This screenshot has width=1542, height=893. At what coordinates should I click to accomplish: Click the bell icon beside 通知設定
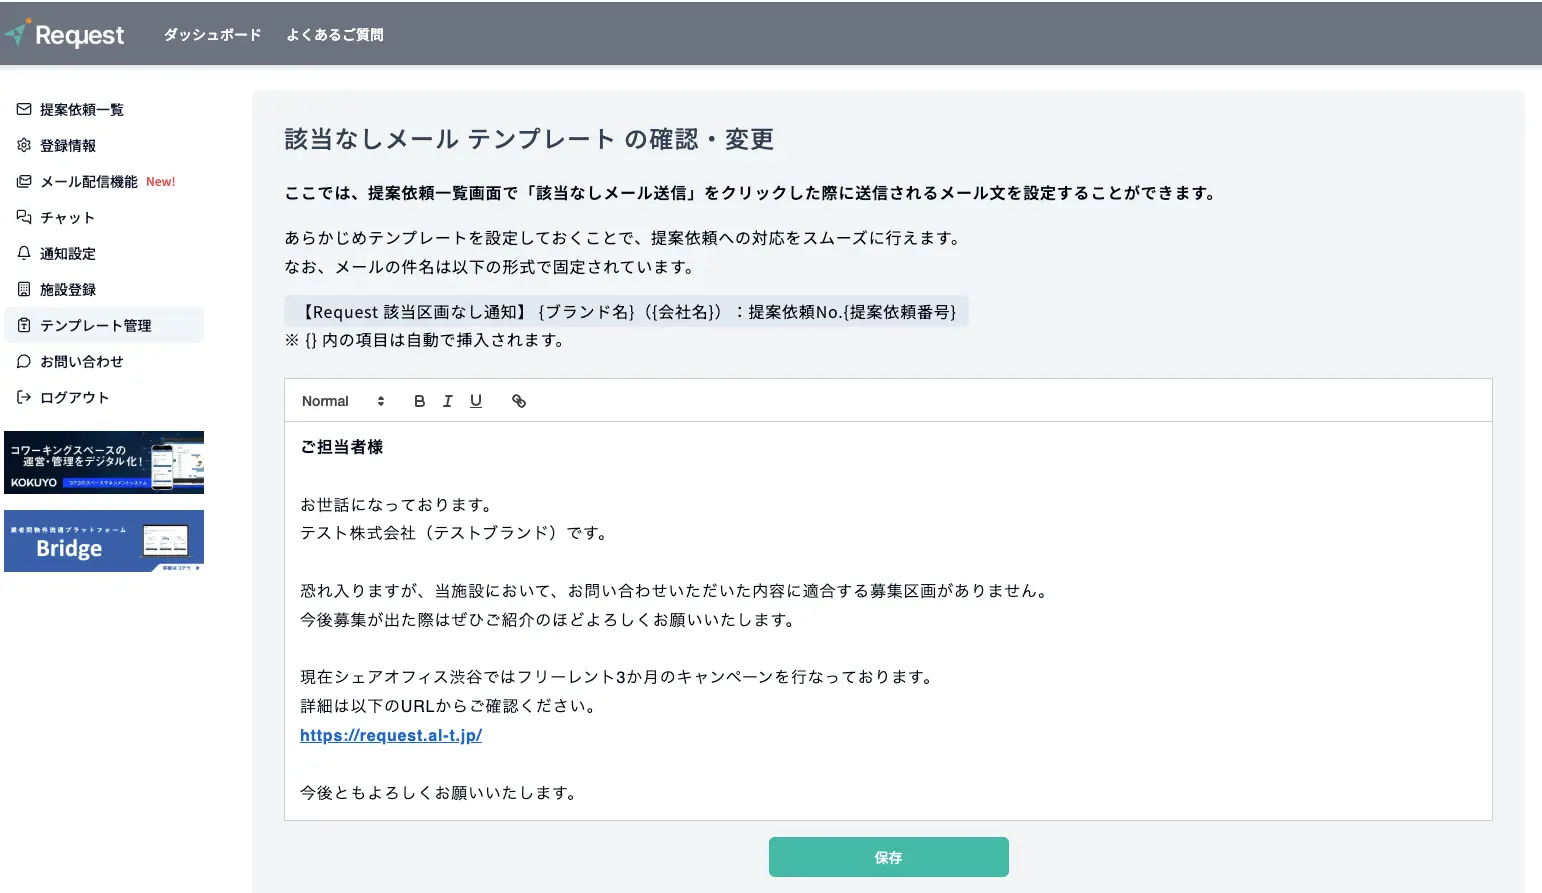coord(24,253)
